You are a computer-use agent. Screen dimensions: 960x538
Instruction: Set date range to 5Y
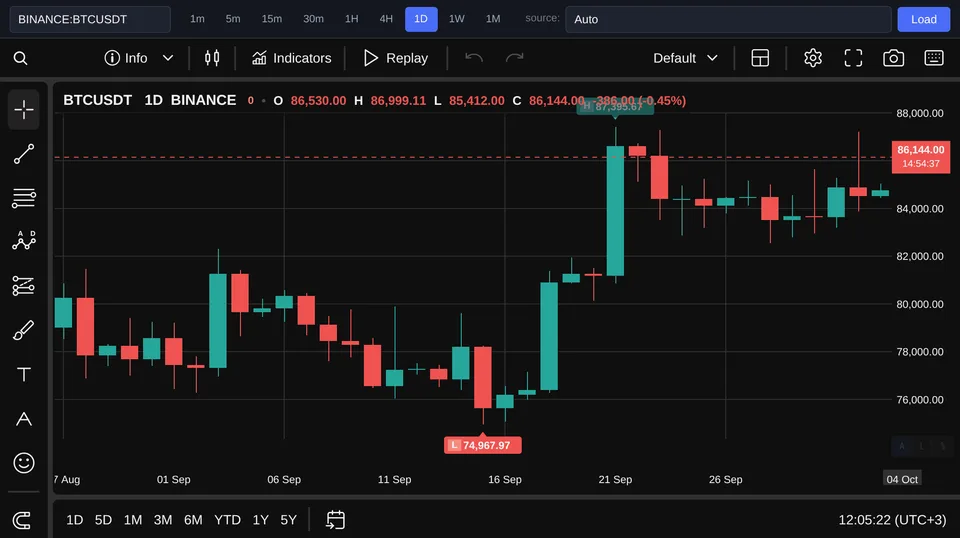pyautogui.click(x=288, y=520)
